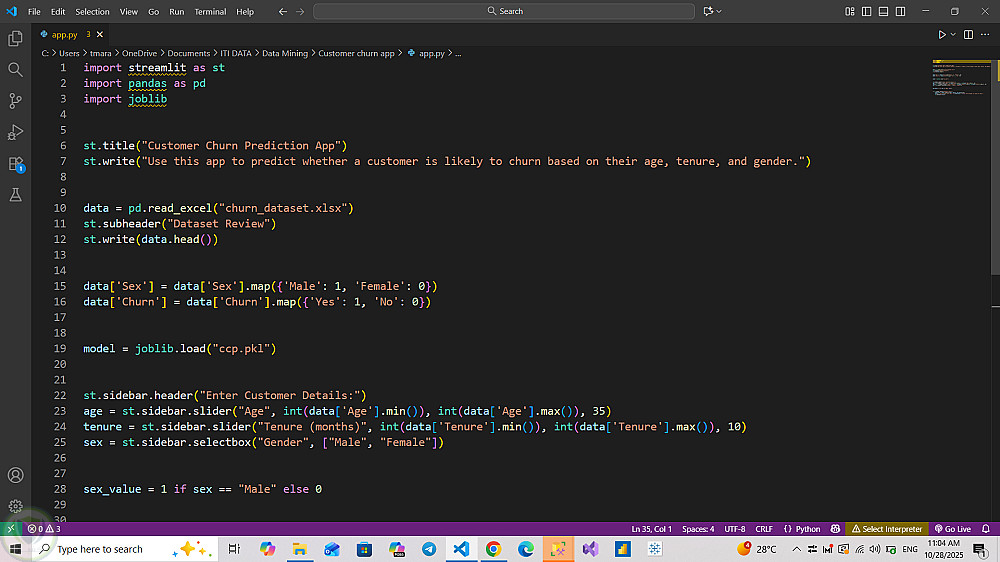Image resolution: width=1000 pixels, height=562 pixels.
Task: Click Go Live in the status bar
Action: [952, 529]
